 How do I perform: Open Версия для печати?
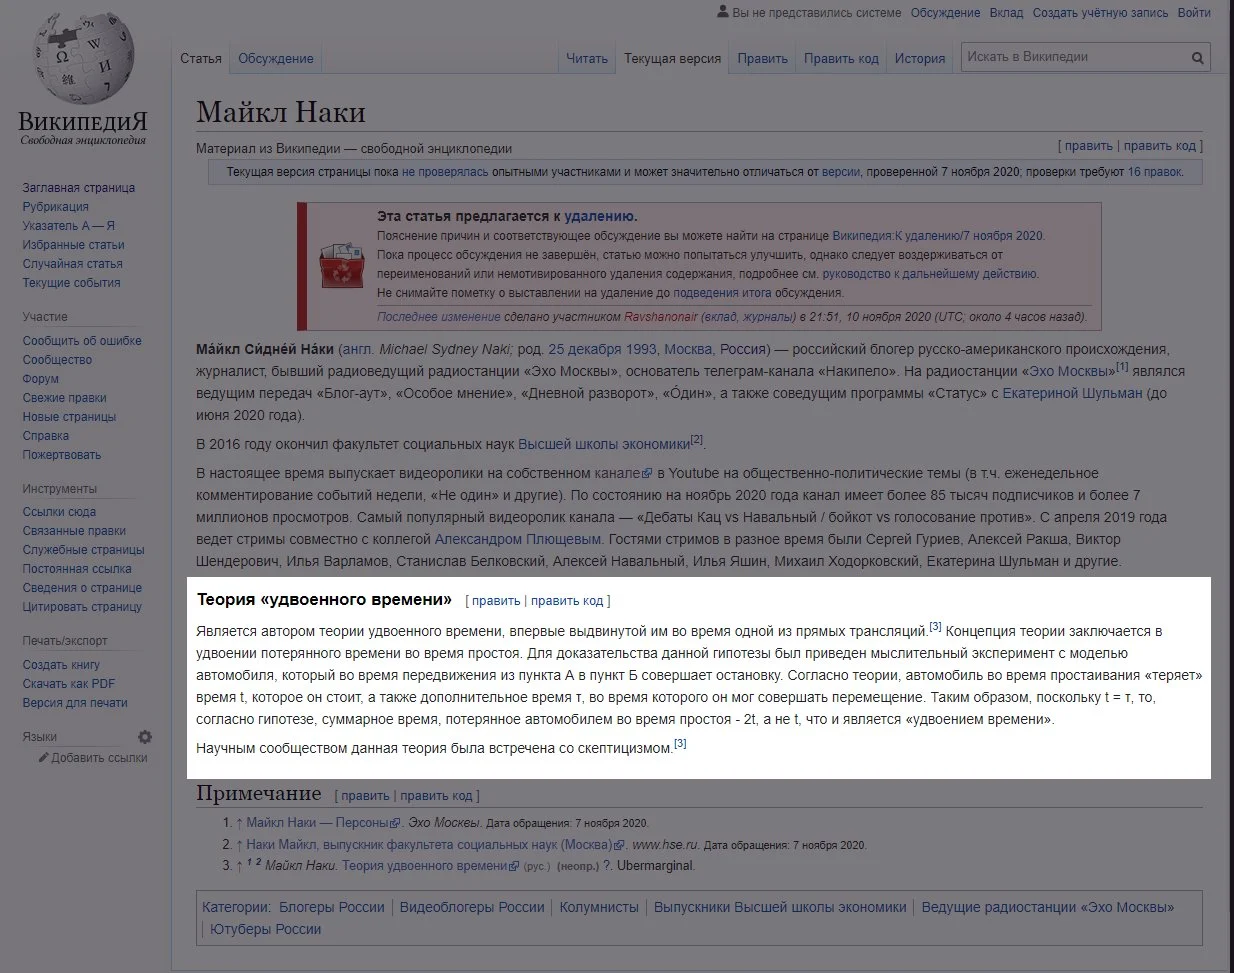tap(75, 703)
